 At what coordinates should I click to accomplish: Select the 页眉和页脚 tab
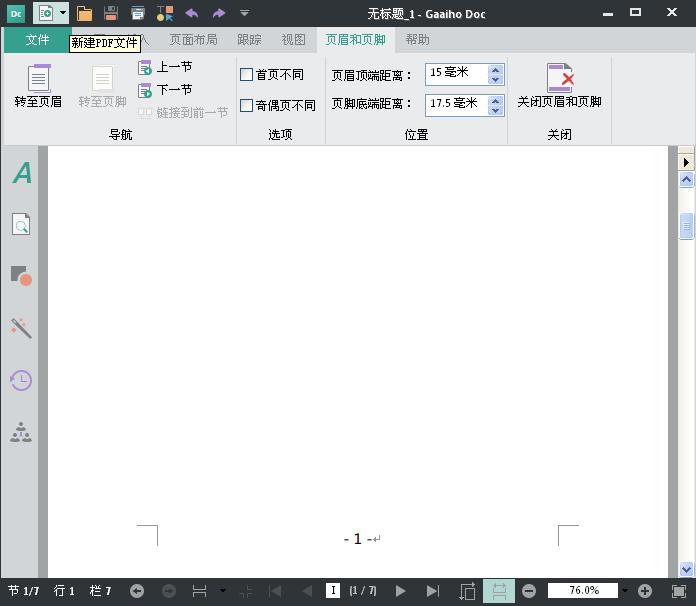[355, 40]
